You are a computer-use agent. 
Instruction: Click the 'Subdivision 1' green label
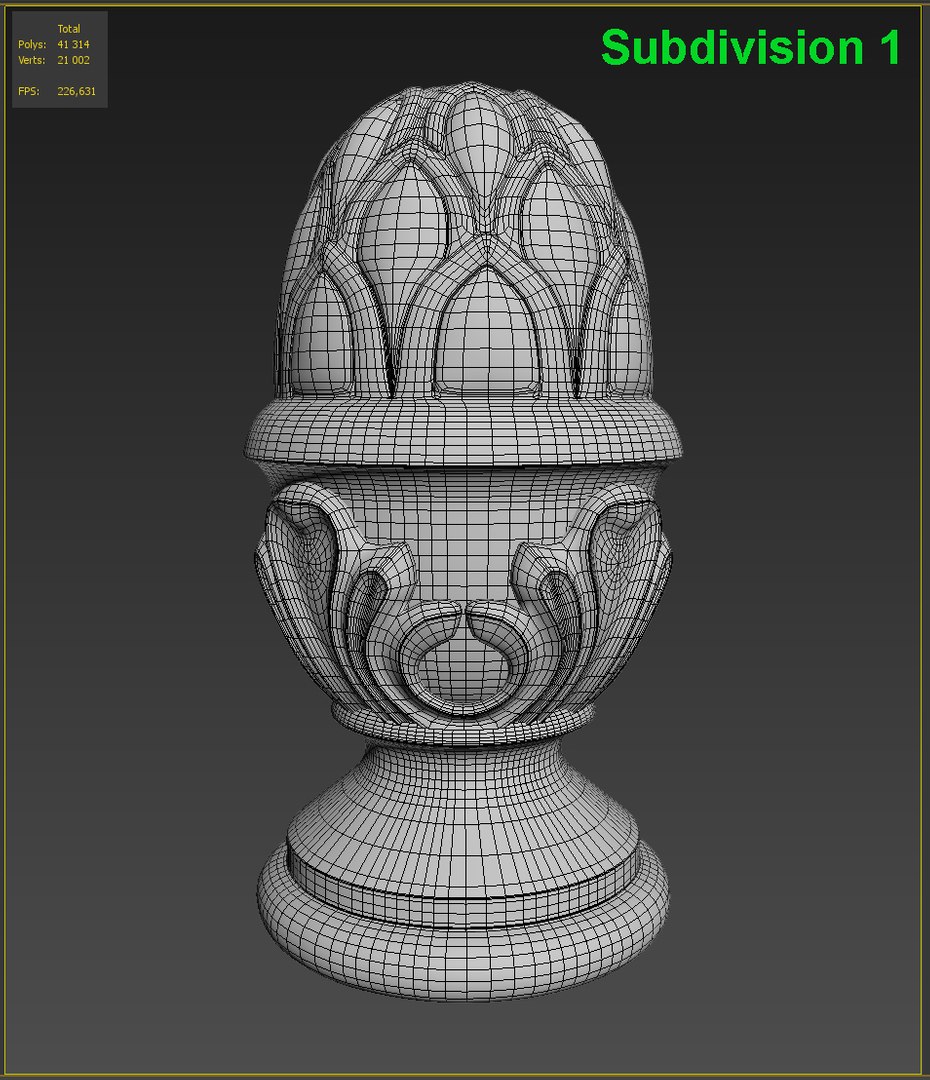click(750, 47)
